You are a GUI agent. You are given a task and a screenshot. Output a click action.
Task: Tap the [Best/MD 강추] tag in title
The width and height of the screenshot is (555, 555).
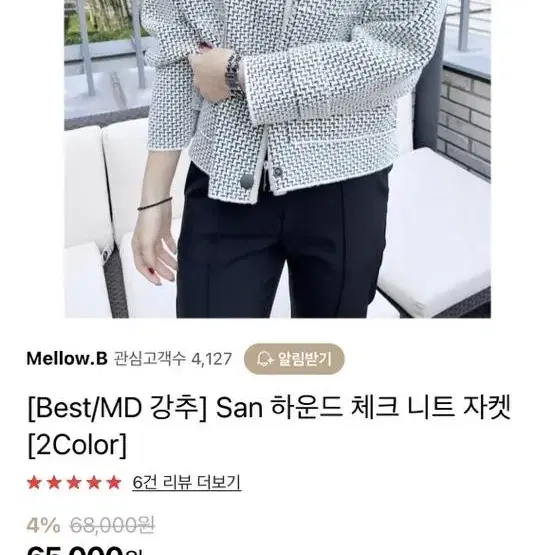point(118,408)
